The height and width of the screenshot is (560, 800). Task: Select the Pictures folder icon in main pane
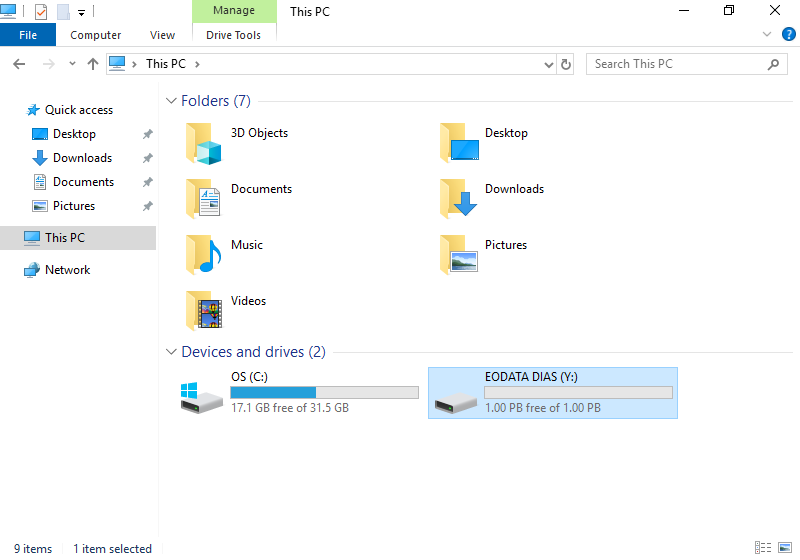click(459, 255)
